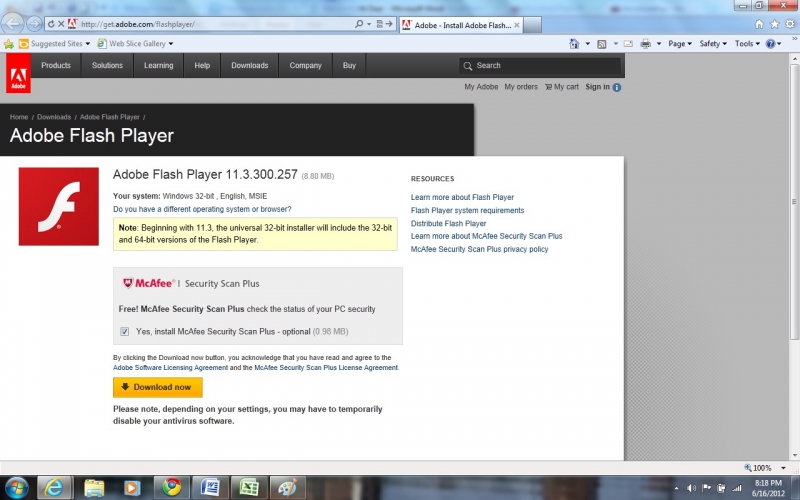
Task: Click the zoom level 100% control
Action: (x=762, y=468)
